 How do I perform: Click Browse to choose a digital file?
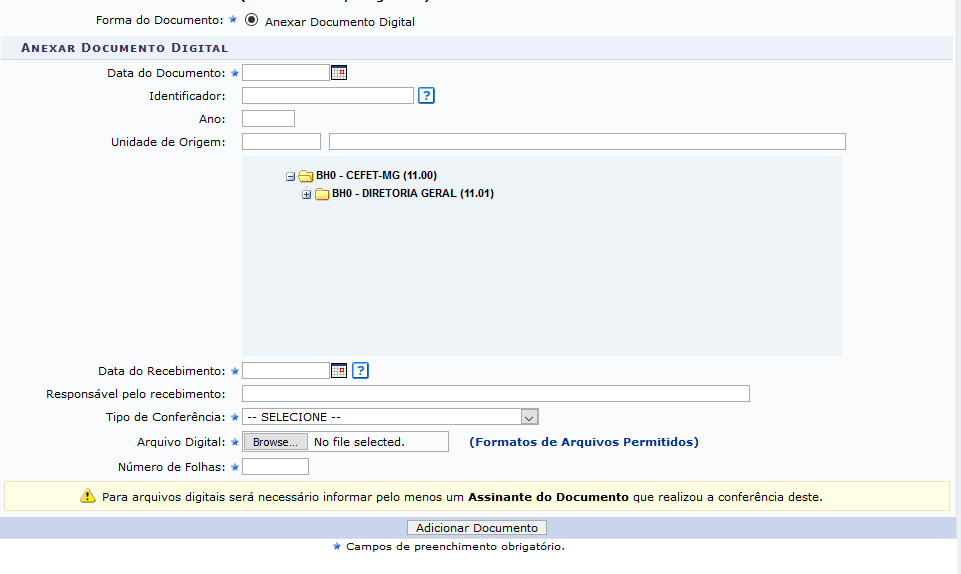[275, 442]
